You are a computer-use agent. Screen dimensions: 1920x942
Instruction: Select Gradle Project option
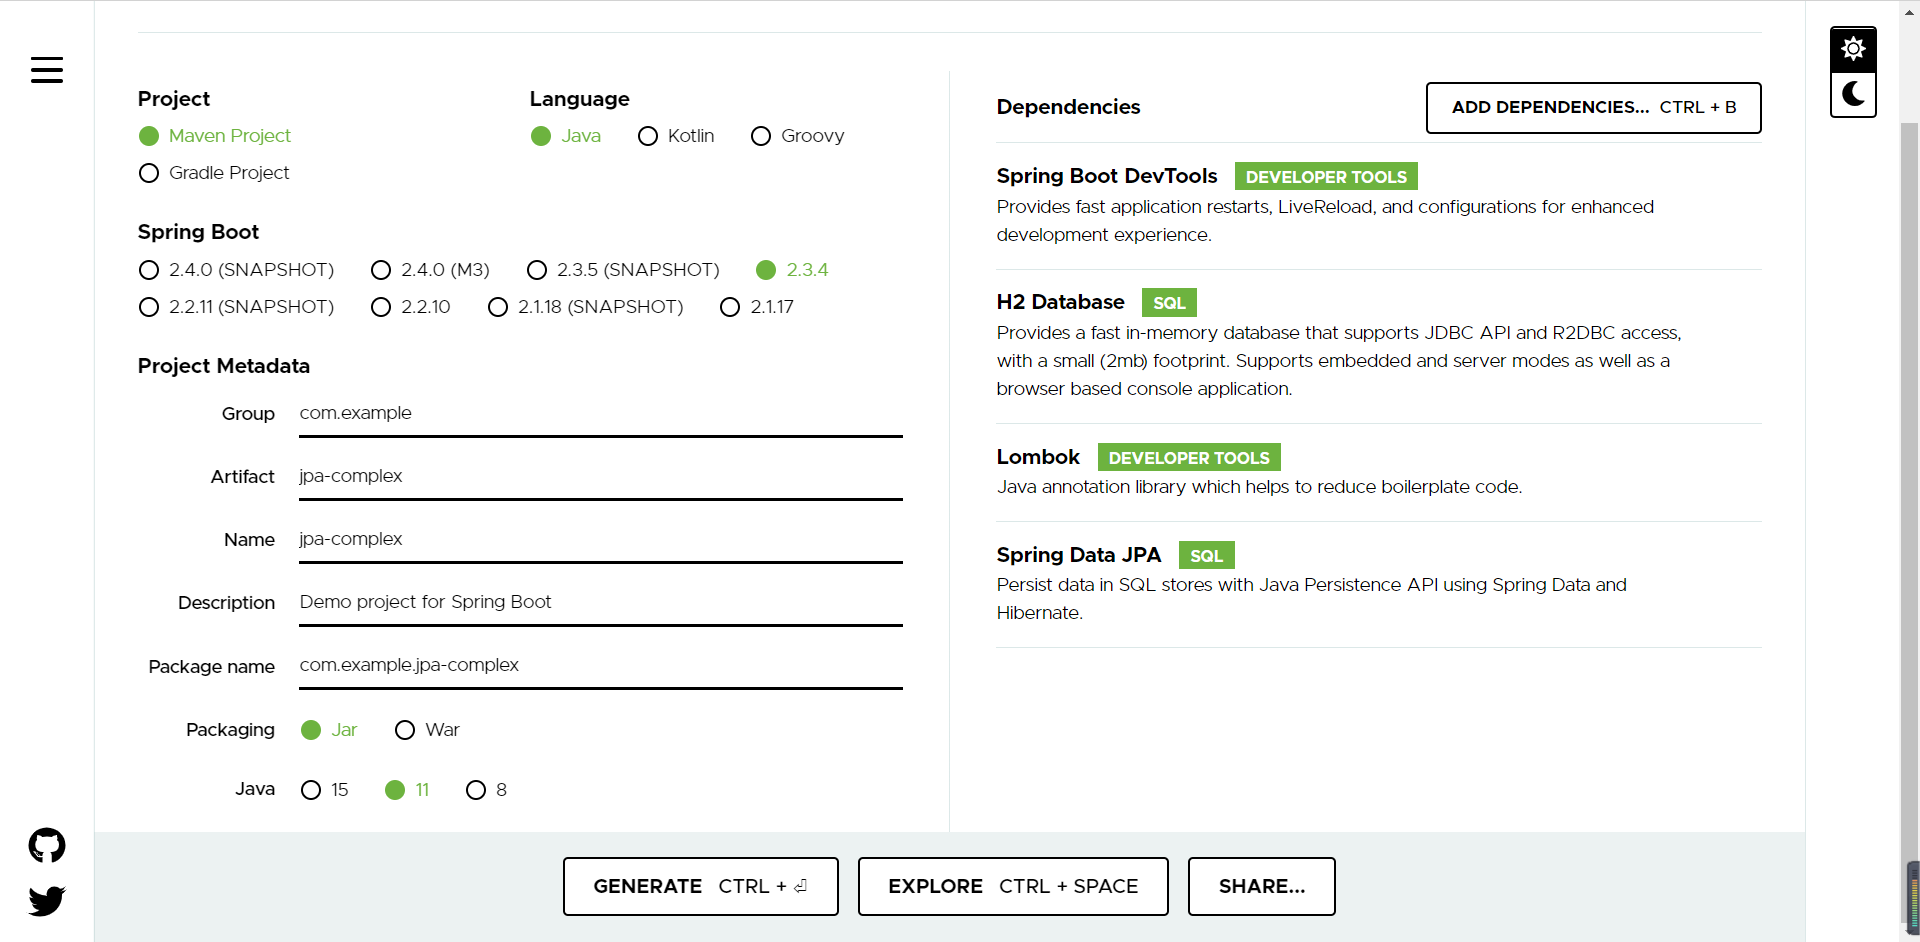click(x=214, y=173)
